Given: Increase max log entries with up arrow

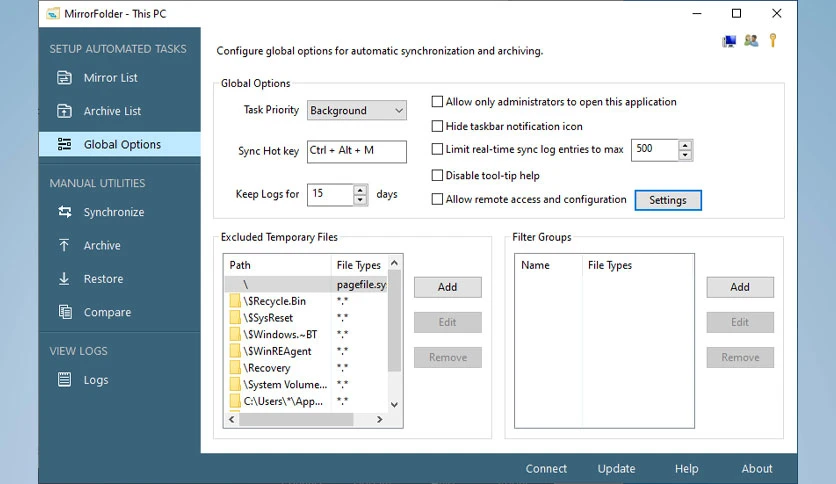Looking at the screenshot, I should [x=685, y=145].
